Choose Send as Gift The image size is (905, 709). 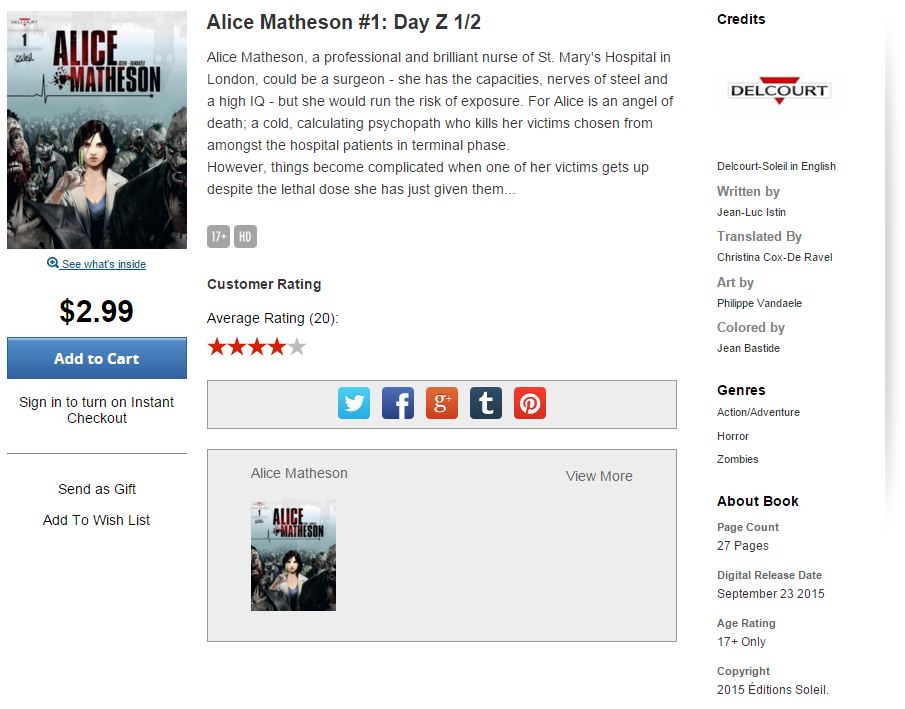(97, 489)
